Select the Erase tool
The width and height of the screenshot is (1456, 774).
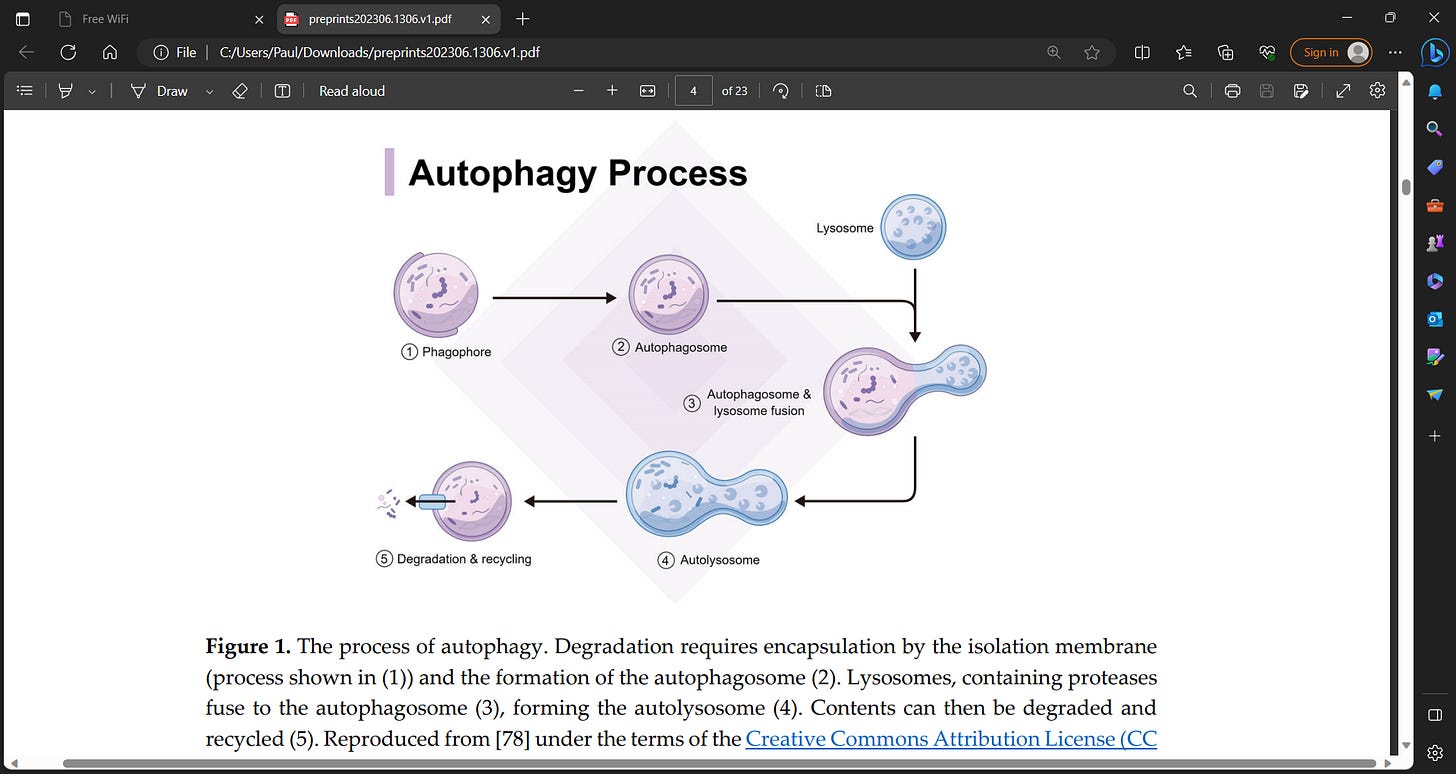pos(239,91)
